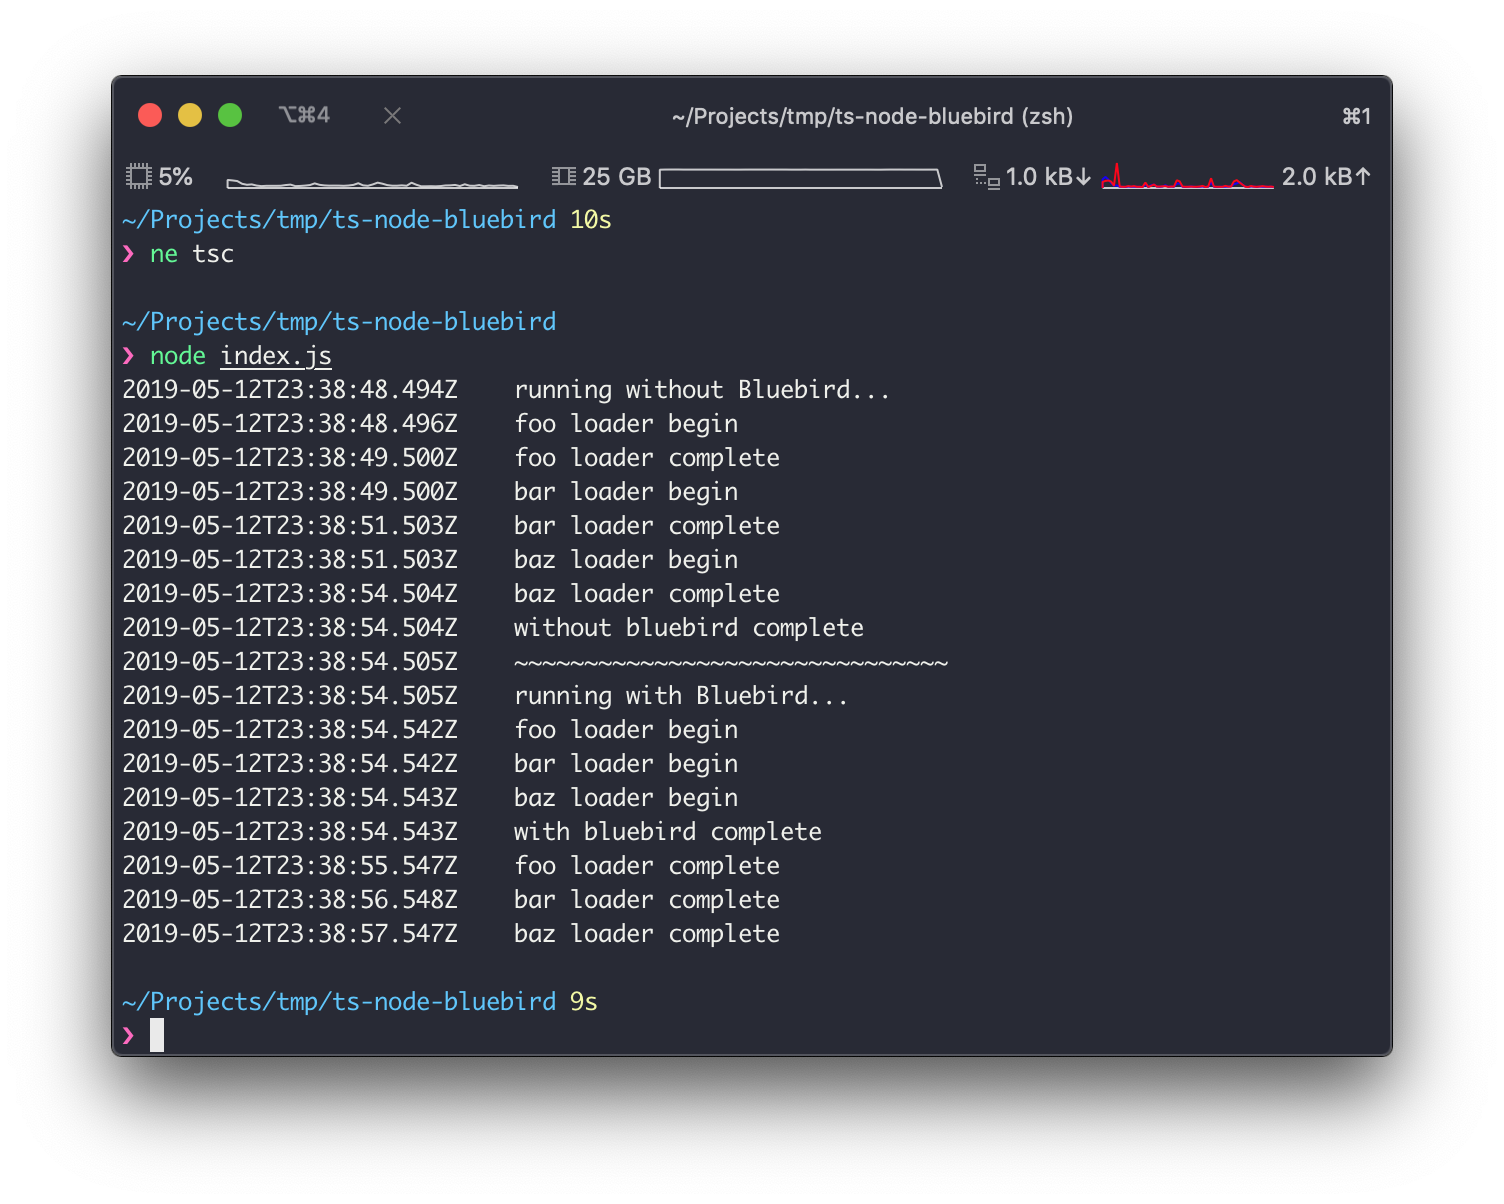Image resolution: width=1504 pixels, height=1204 pixels.
Task: Click the 10s duration label
Action: 590,219
